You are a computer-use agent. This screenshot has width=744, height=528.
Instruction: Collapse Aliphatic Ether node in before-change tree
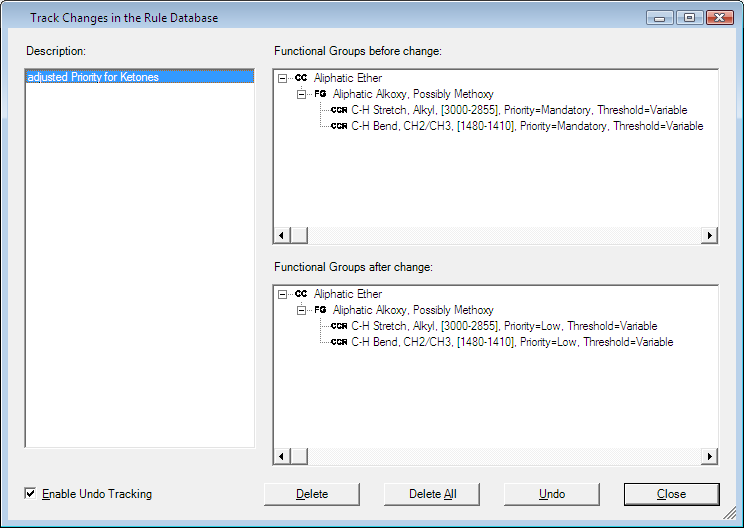coord(284,78)
